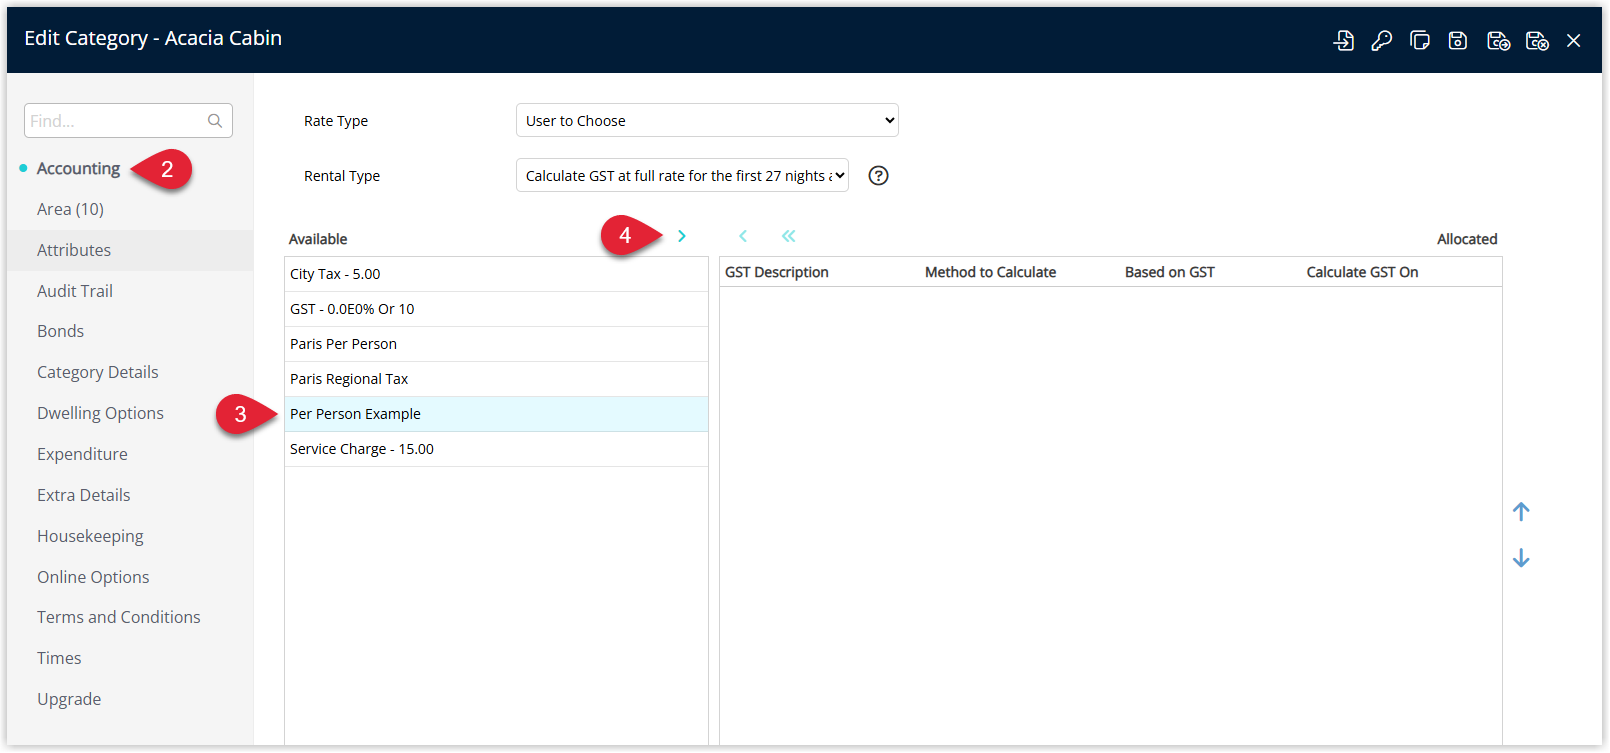The height and width of the screenshot is (753, 1610).
Task: Save using the floppy disk icon
Action: [x=1458, y=40]
